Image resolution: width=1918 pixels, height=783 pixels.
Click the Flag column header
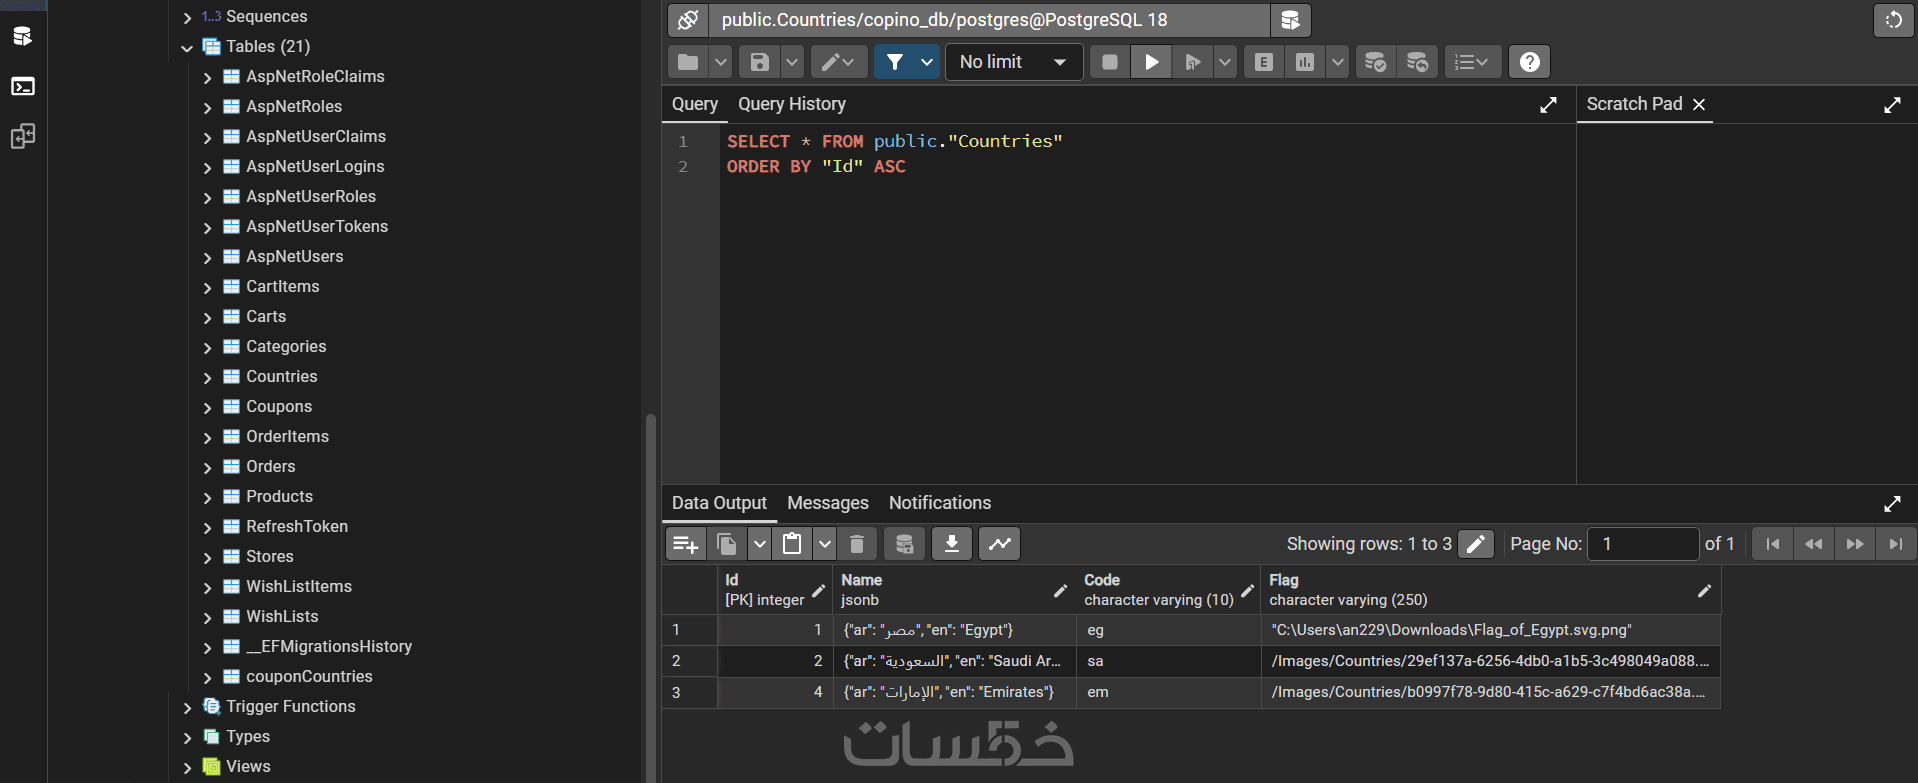[x=1490, y=590]
